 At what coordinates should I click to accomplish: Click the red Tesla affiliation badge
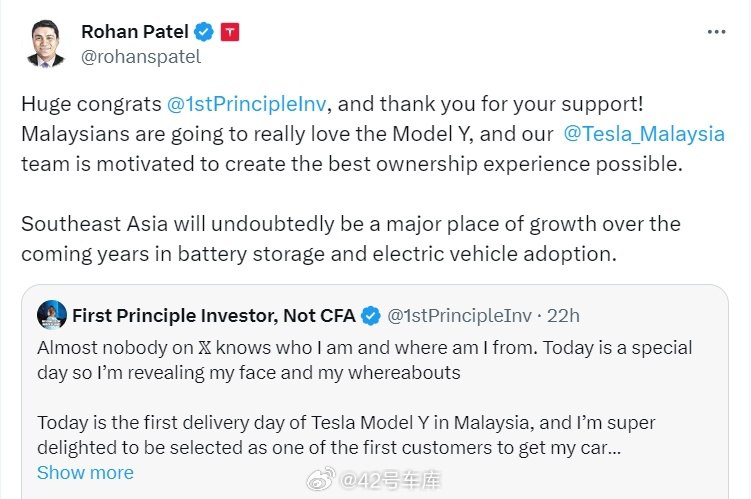tap(230, 32)
